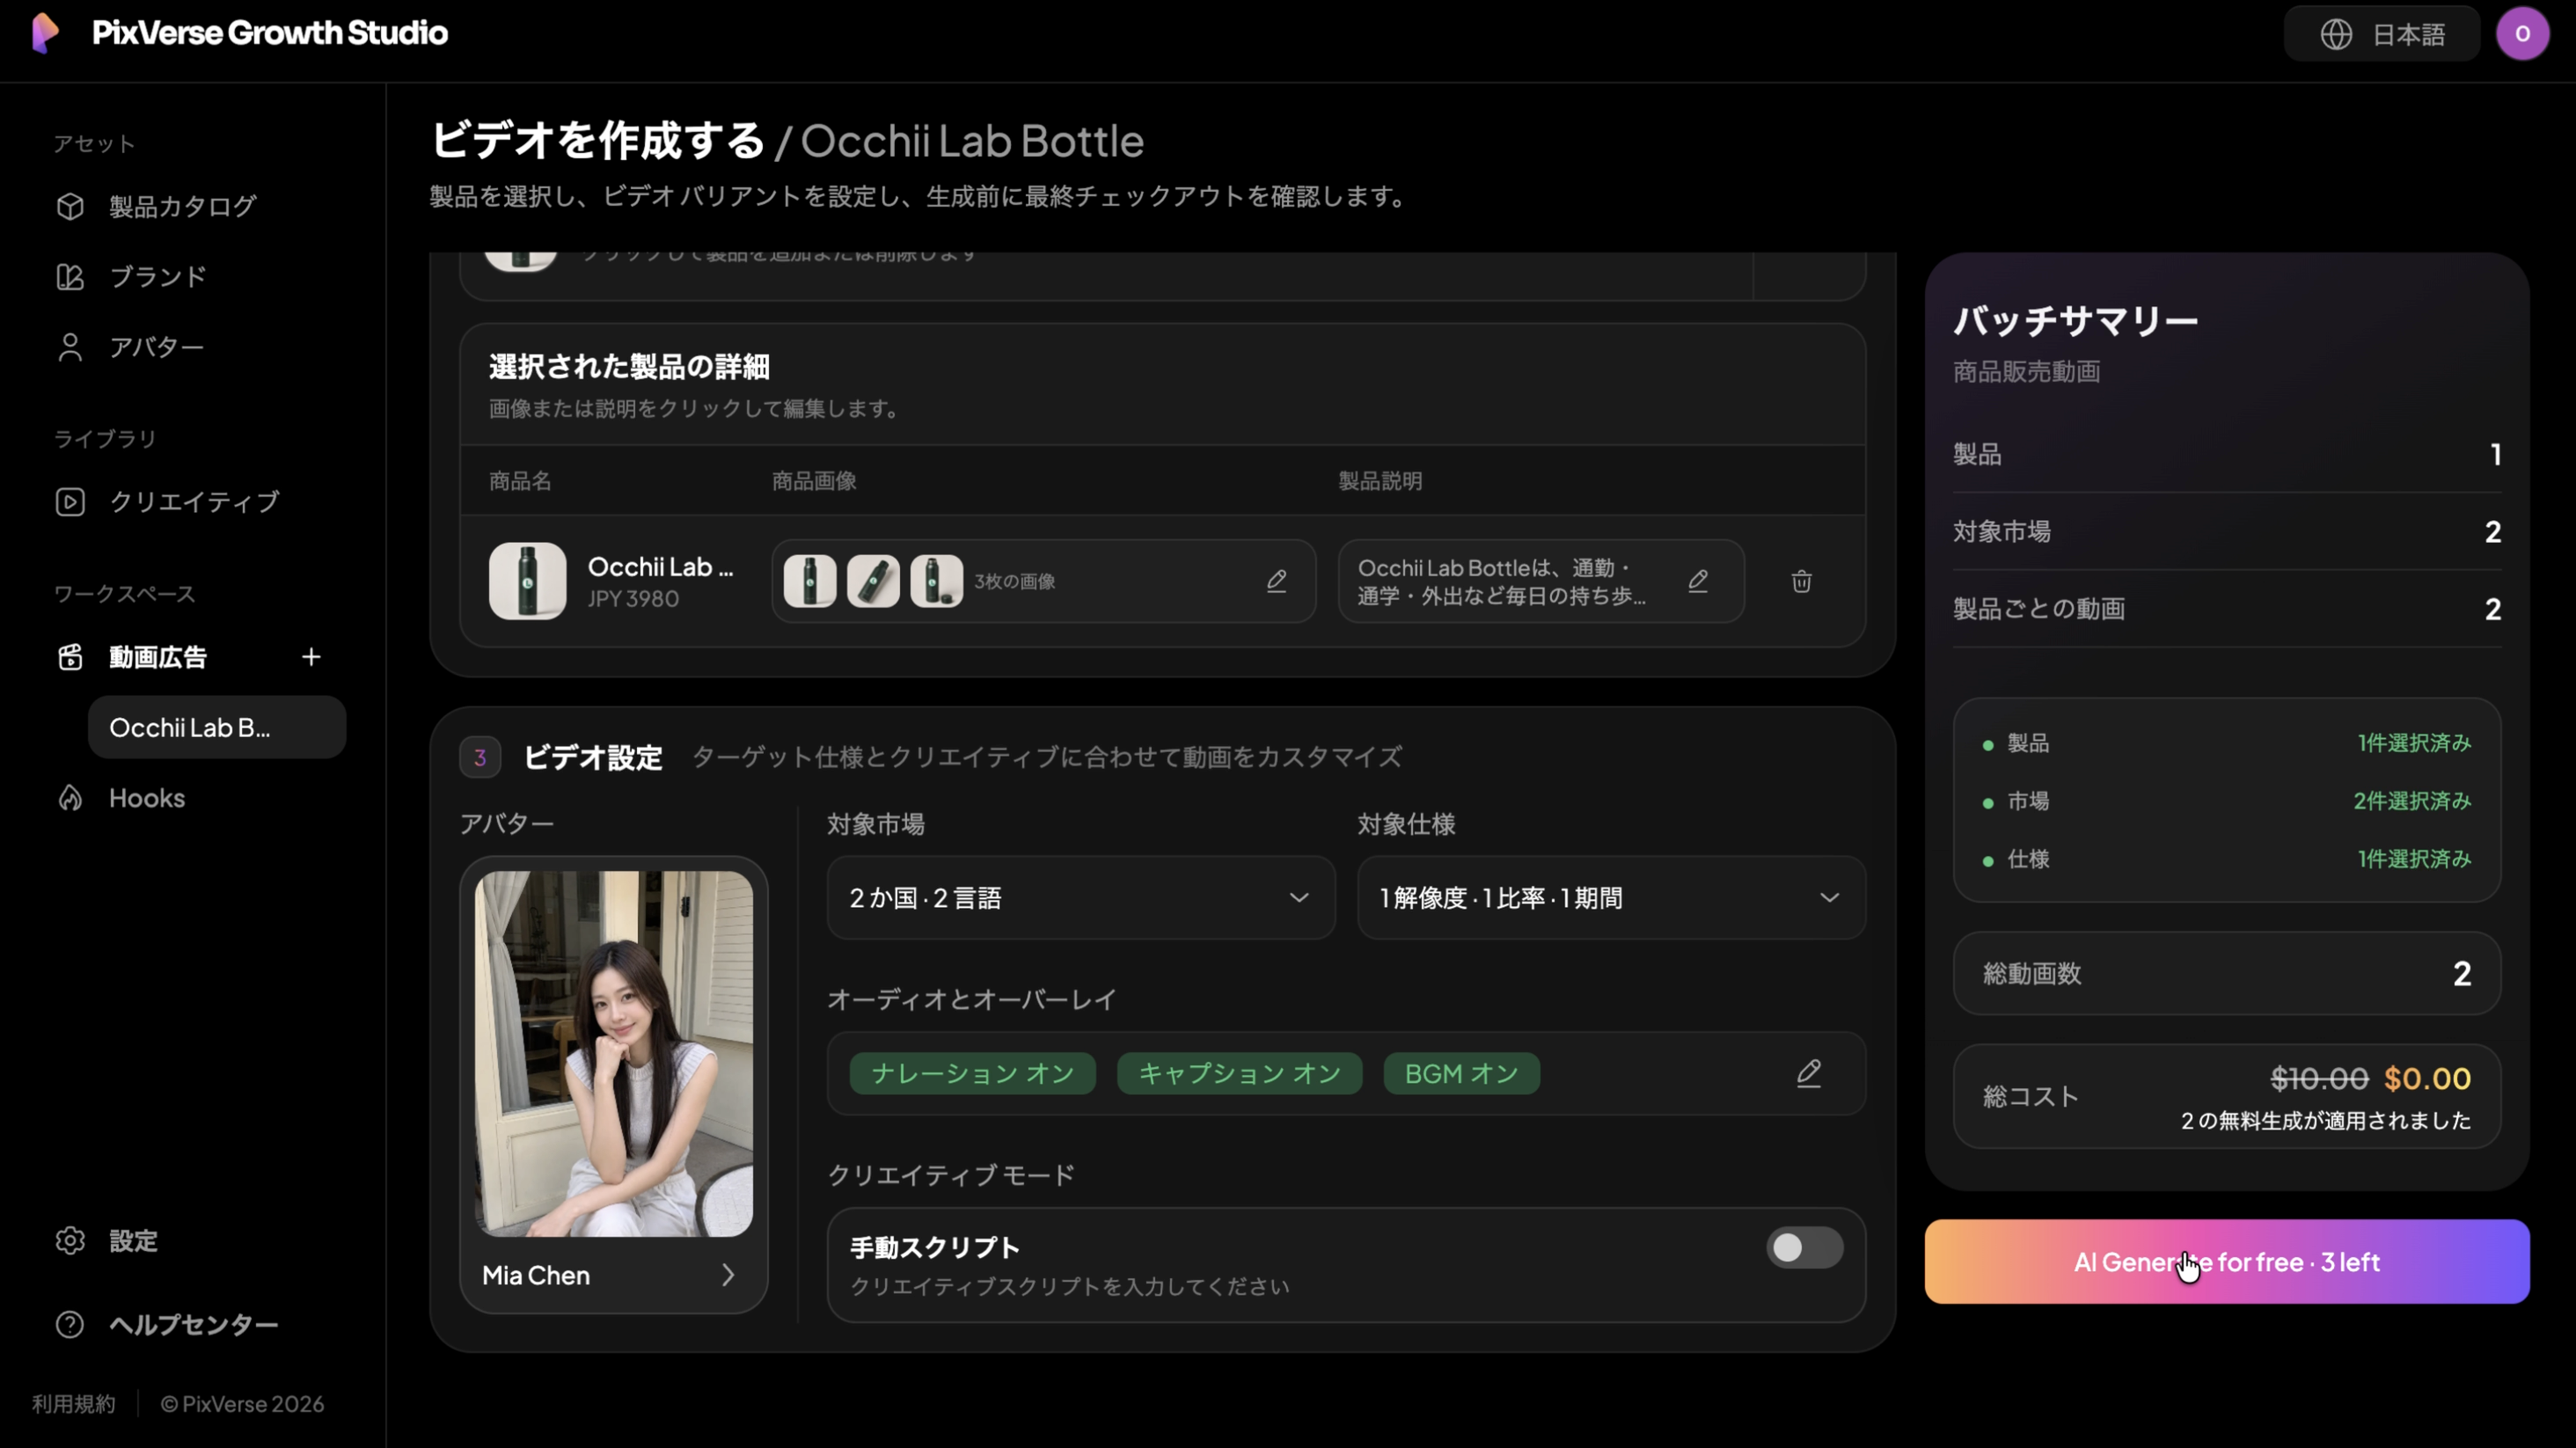Click the second tilted bottle thumbnail

(873, 581)
